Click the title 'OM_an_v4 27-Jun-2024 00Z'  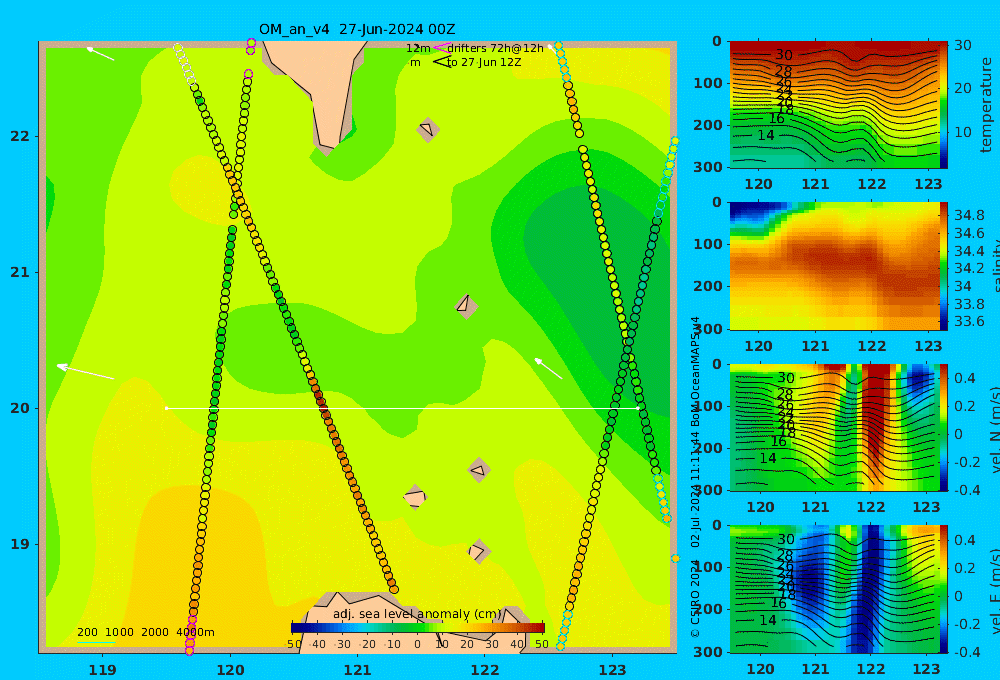coord(357,29)
